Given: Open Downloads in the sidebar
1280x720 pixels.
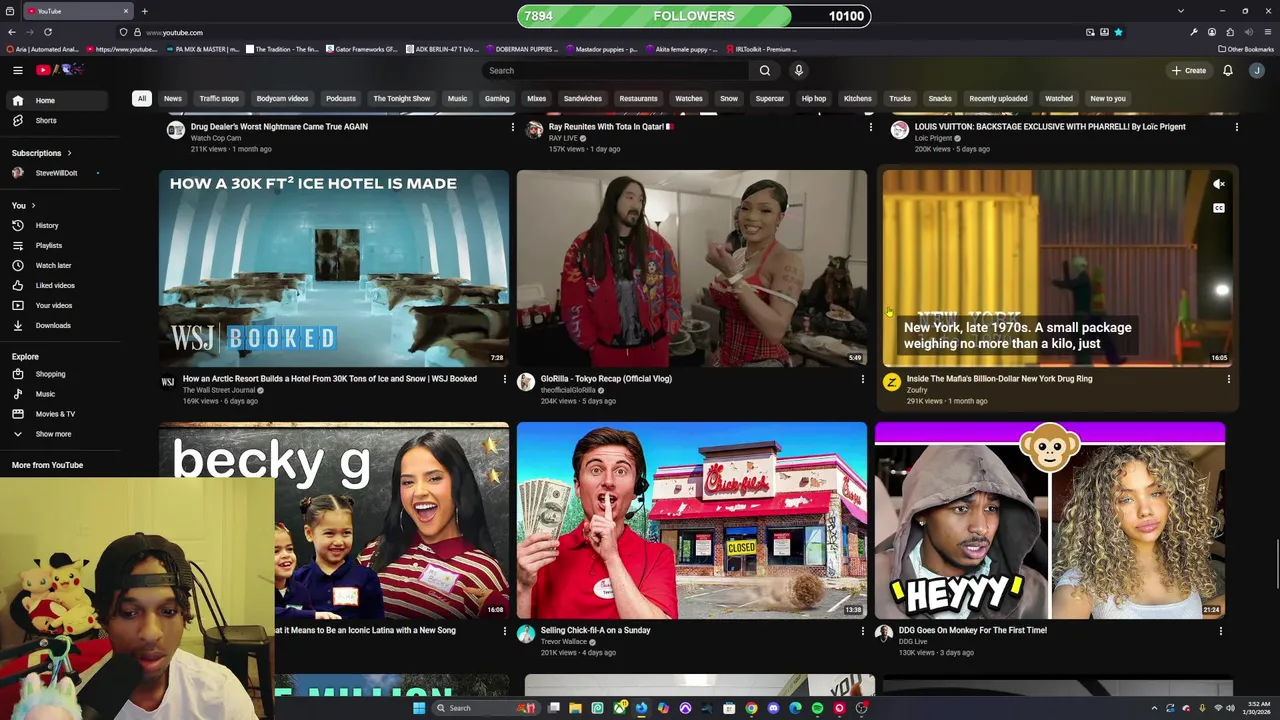Looking at the screenshot, I should [x=57, y=325].
